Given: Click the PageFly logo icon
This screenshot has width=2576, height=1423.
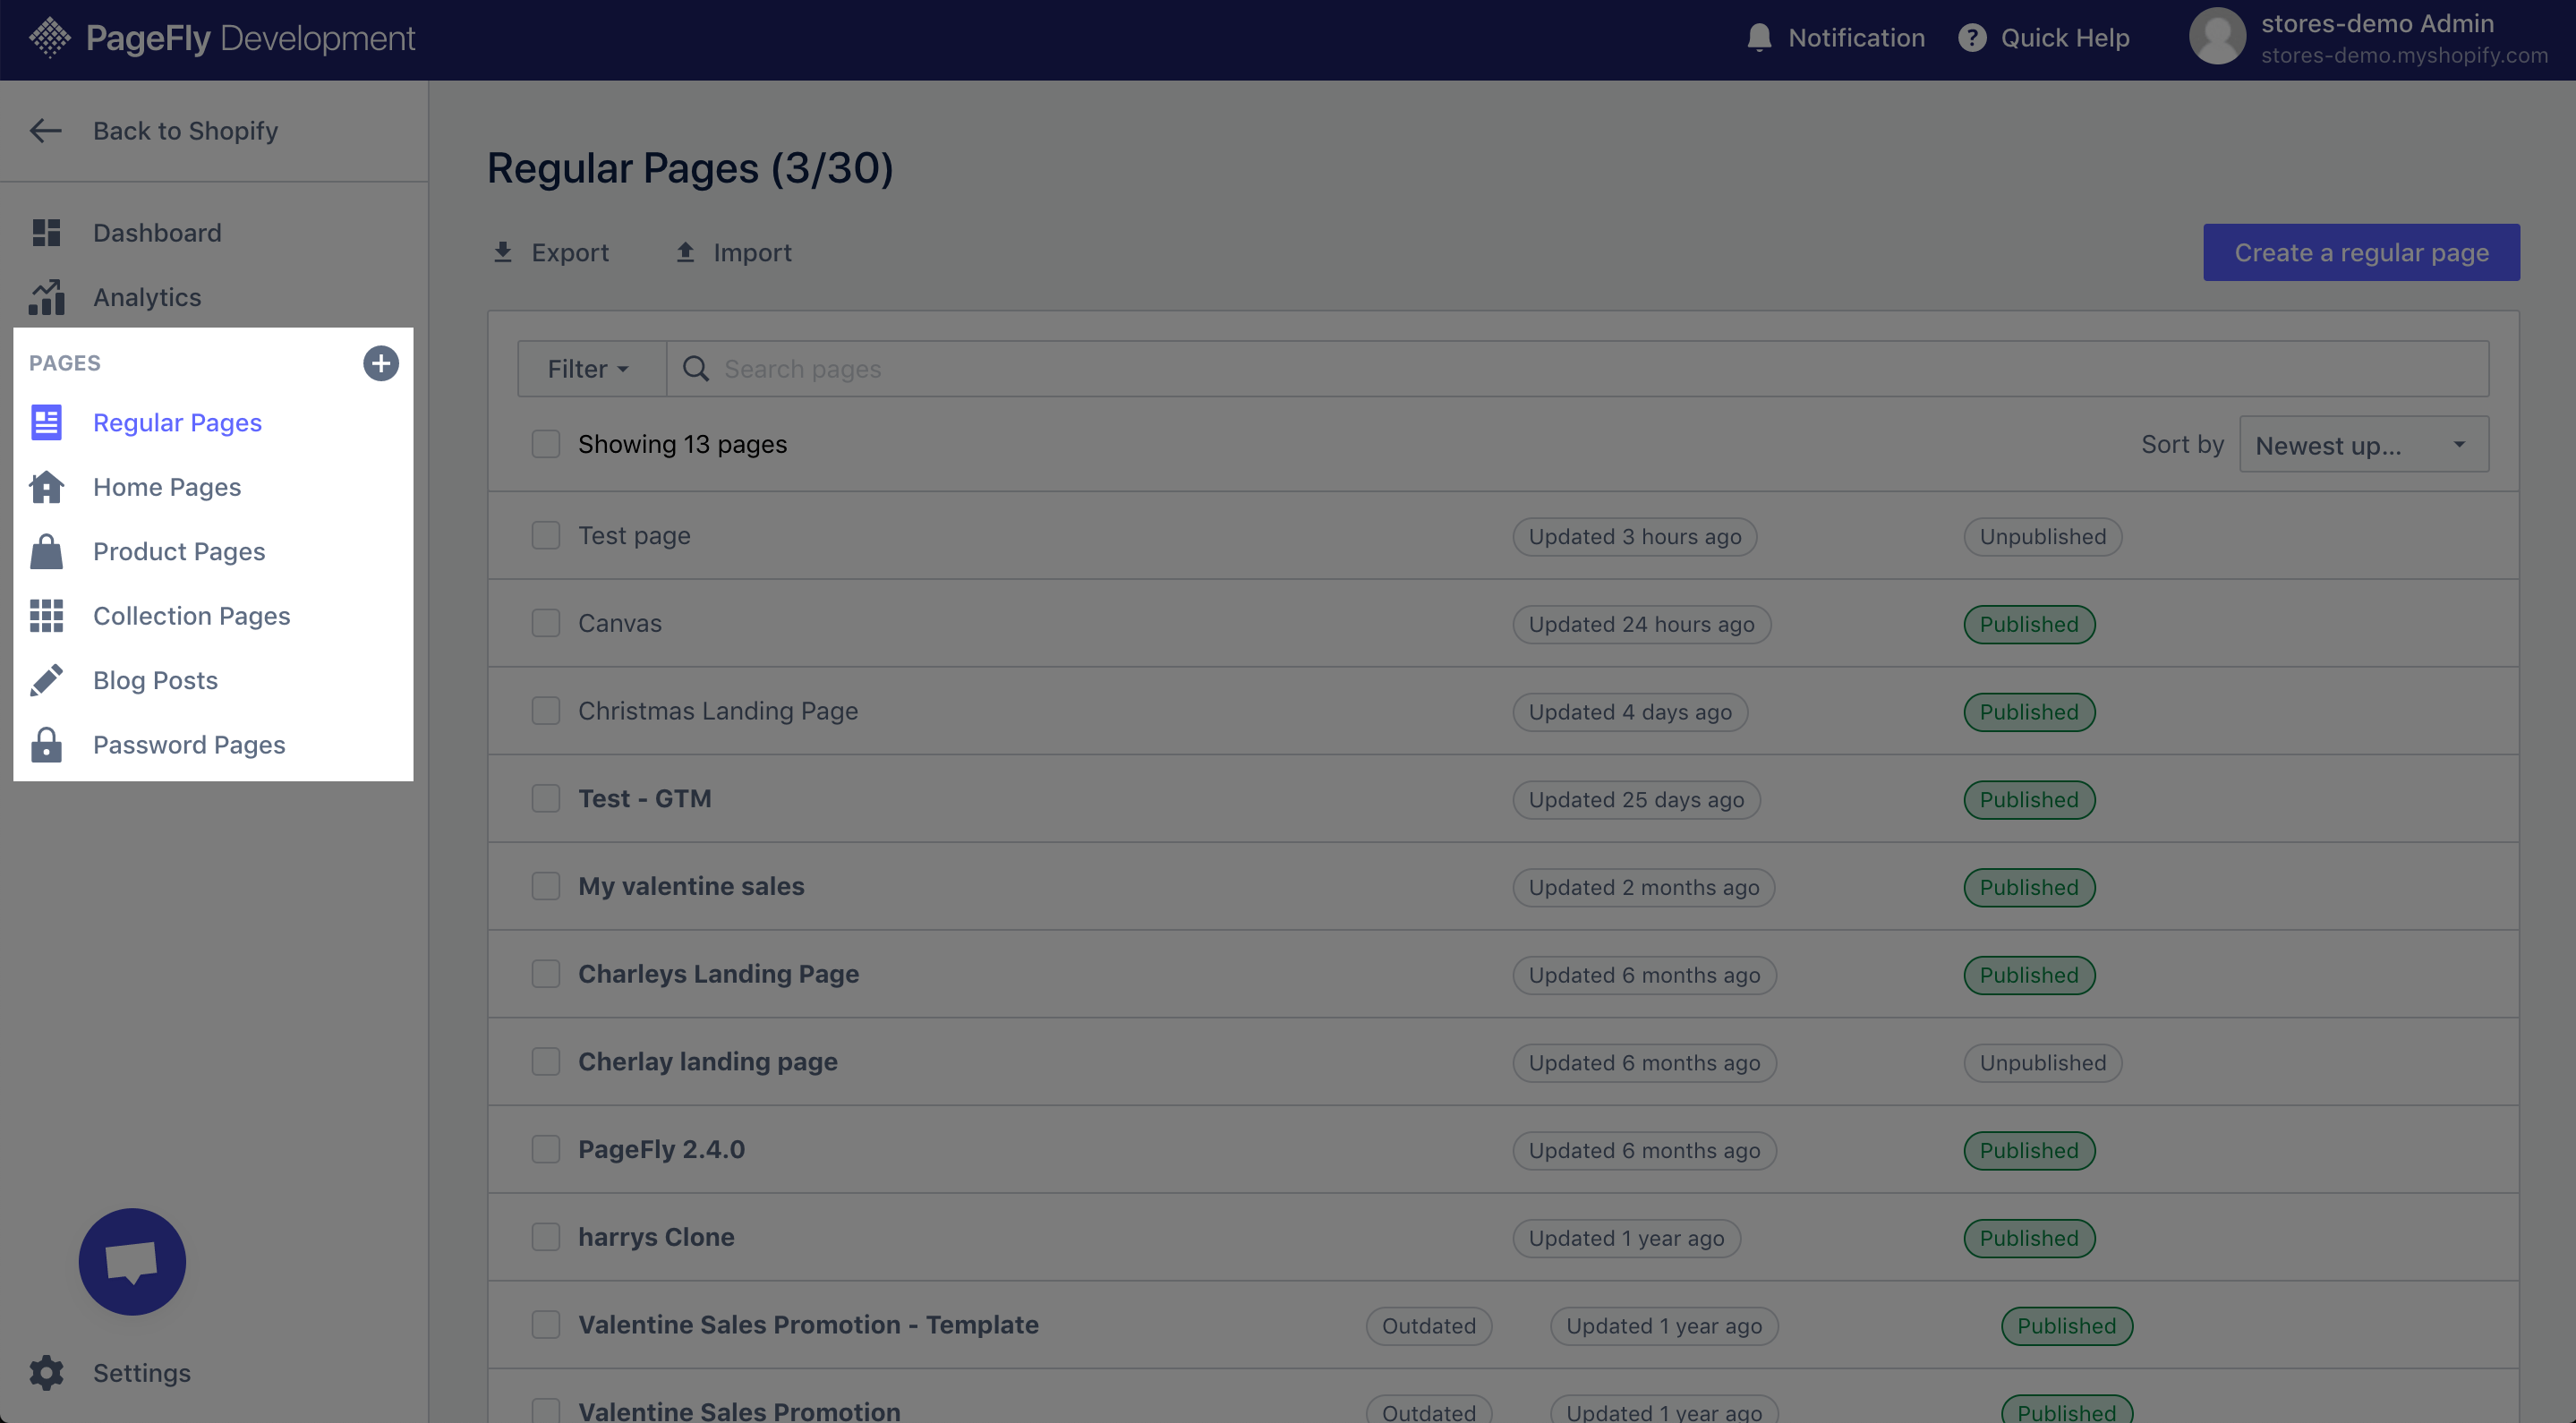Looking at the screenshot, I should click(49, 38).
